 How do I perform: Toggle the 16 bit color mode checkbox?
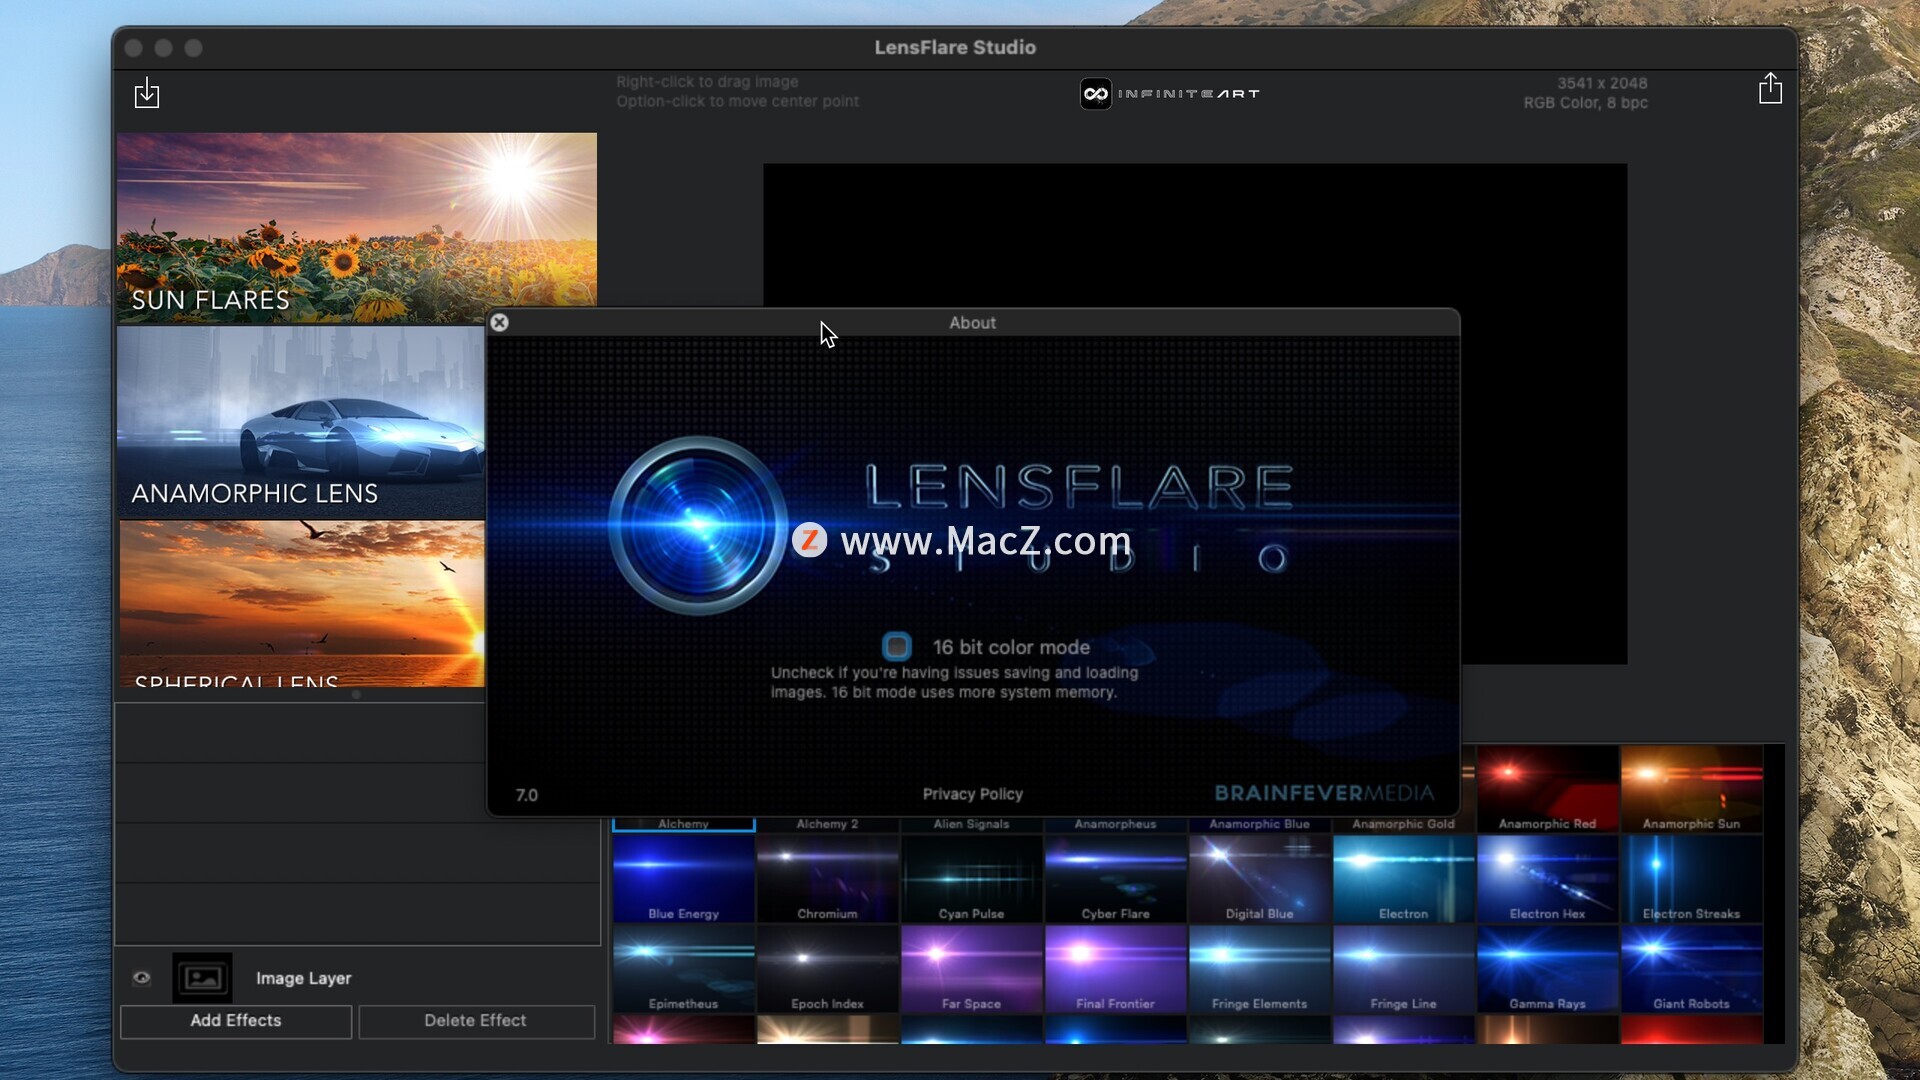[896, 646]
